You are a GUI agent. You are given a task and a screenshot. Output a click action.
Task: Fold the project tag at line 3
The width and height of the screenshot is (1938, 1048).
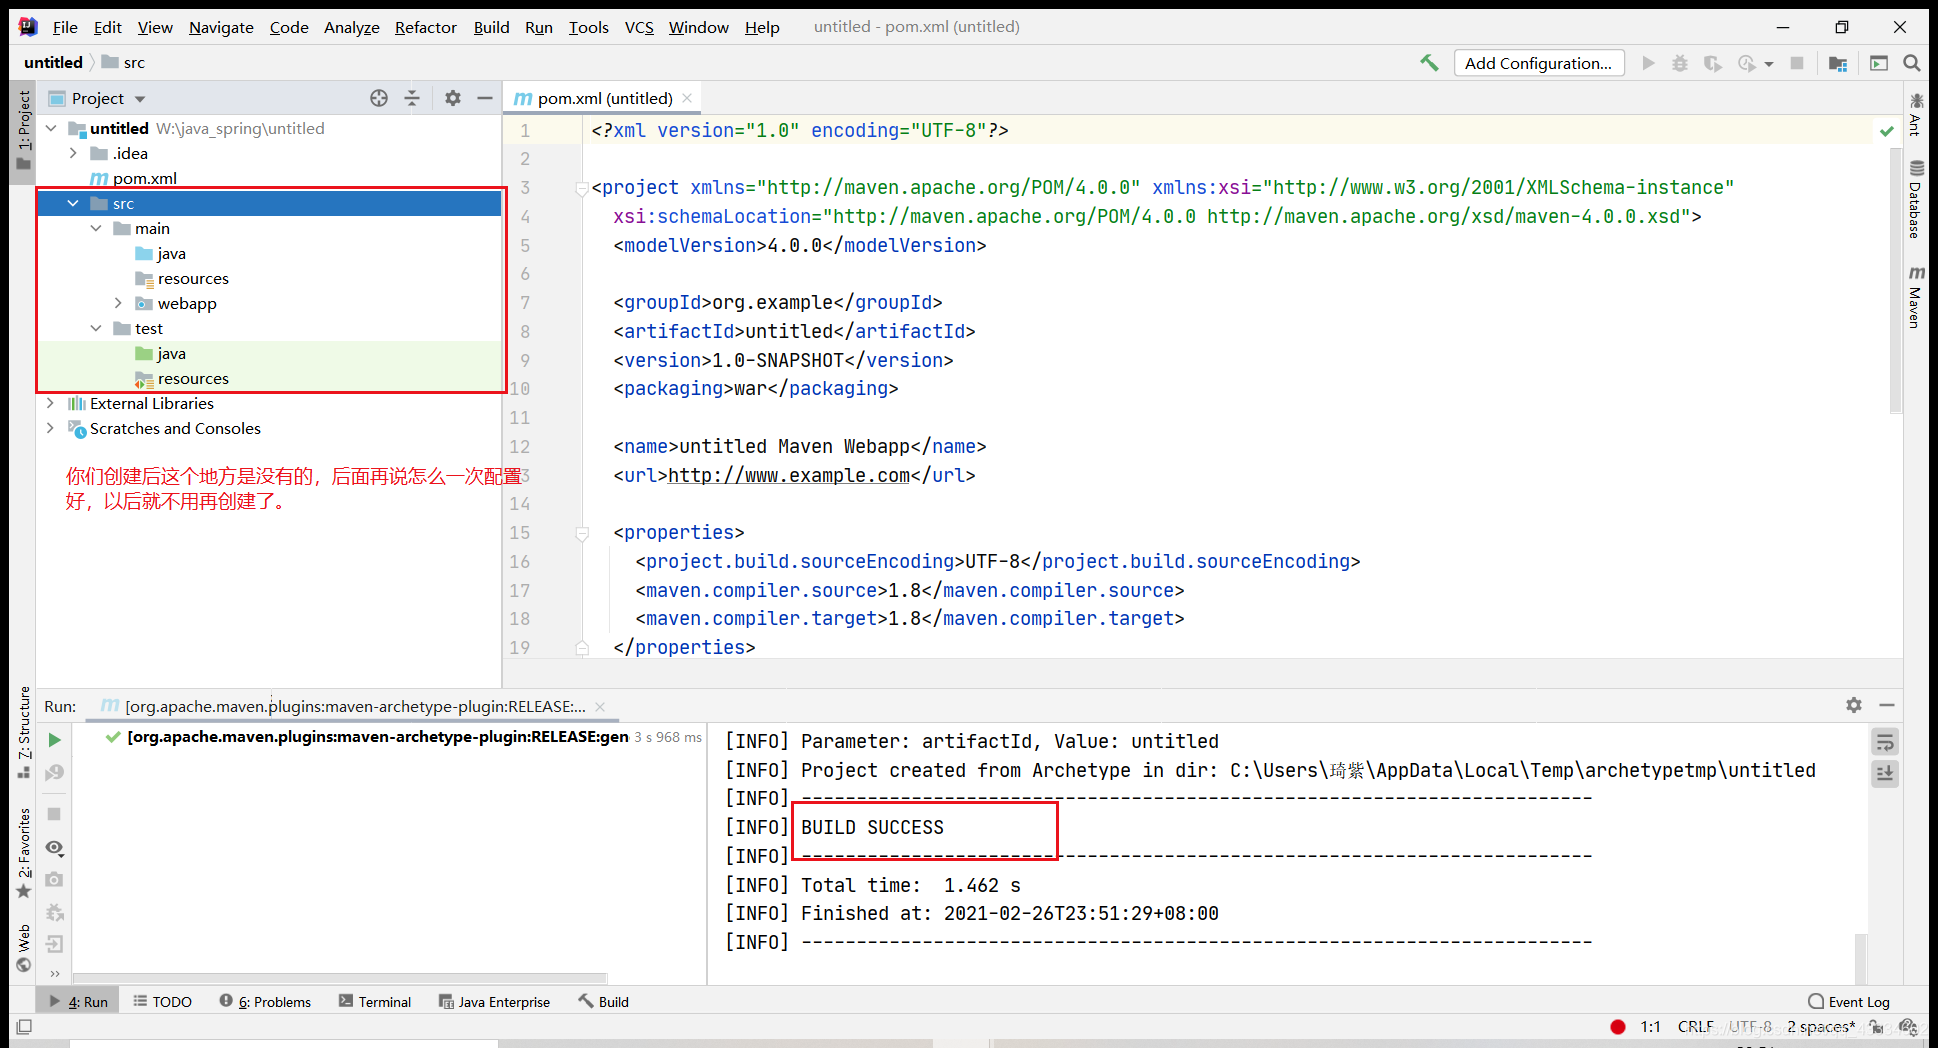pos(582,188)
